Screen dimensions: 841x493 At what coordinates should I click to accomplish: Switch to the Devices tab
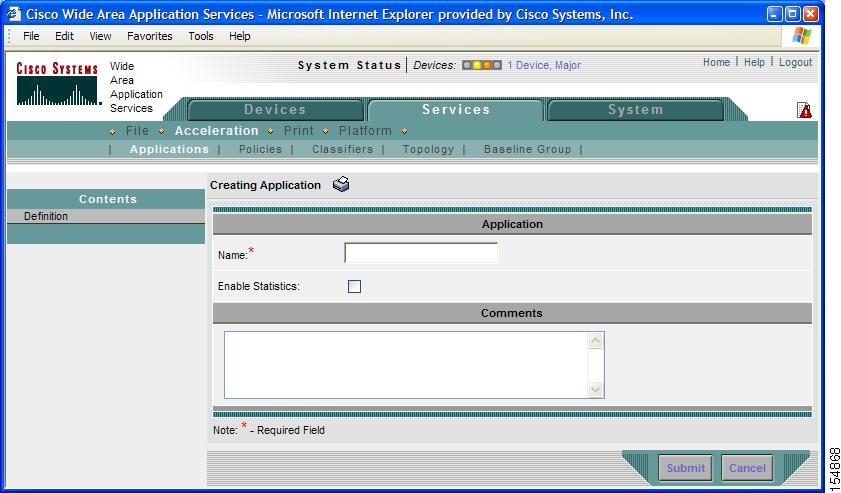[x=275, y=109]
